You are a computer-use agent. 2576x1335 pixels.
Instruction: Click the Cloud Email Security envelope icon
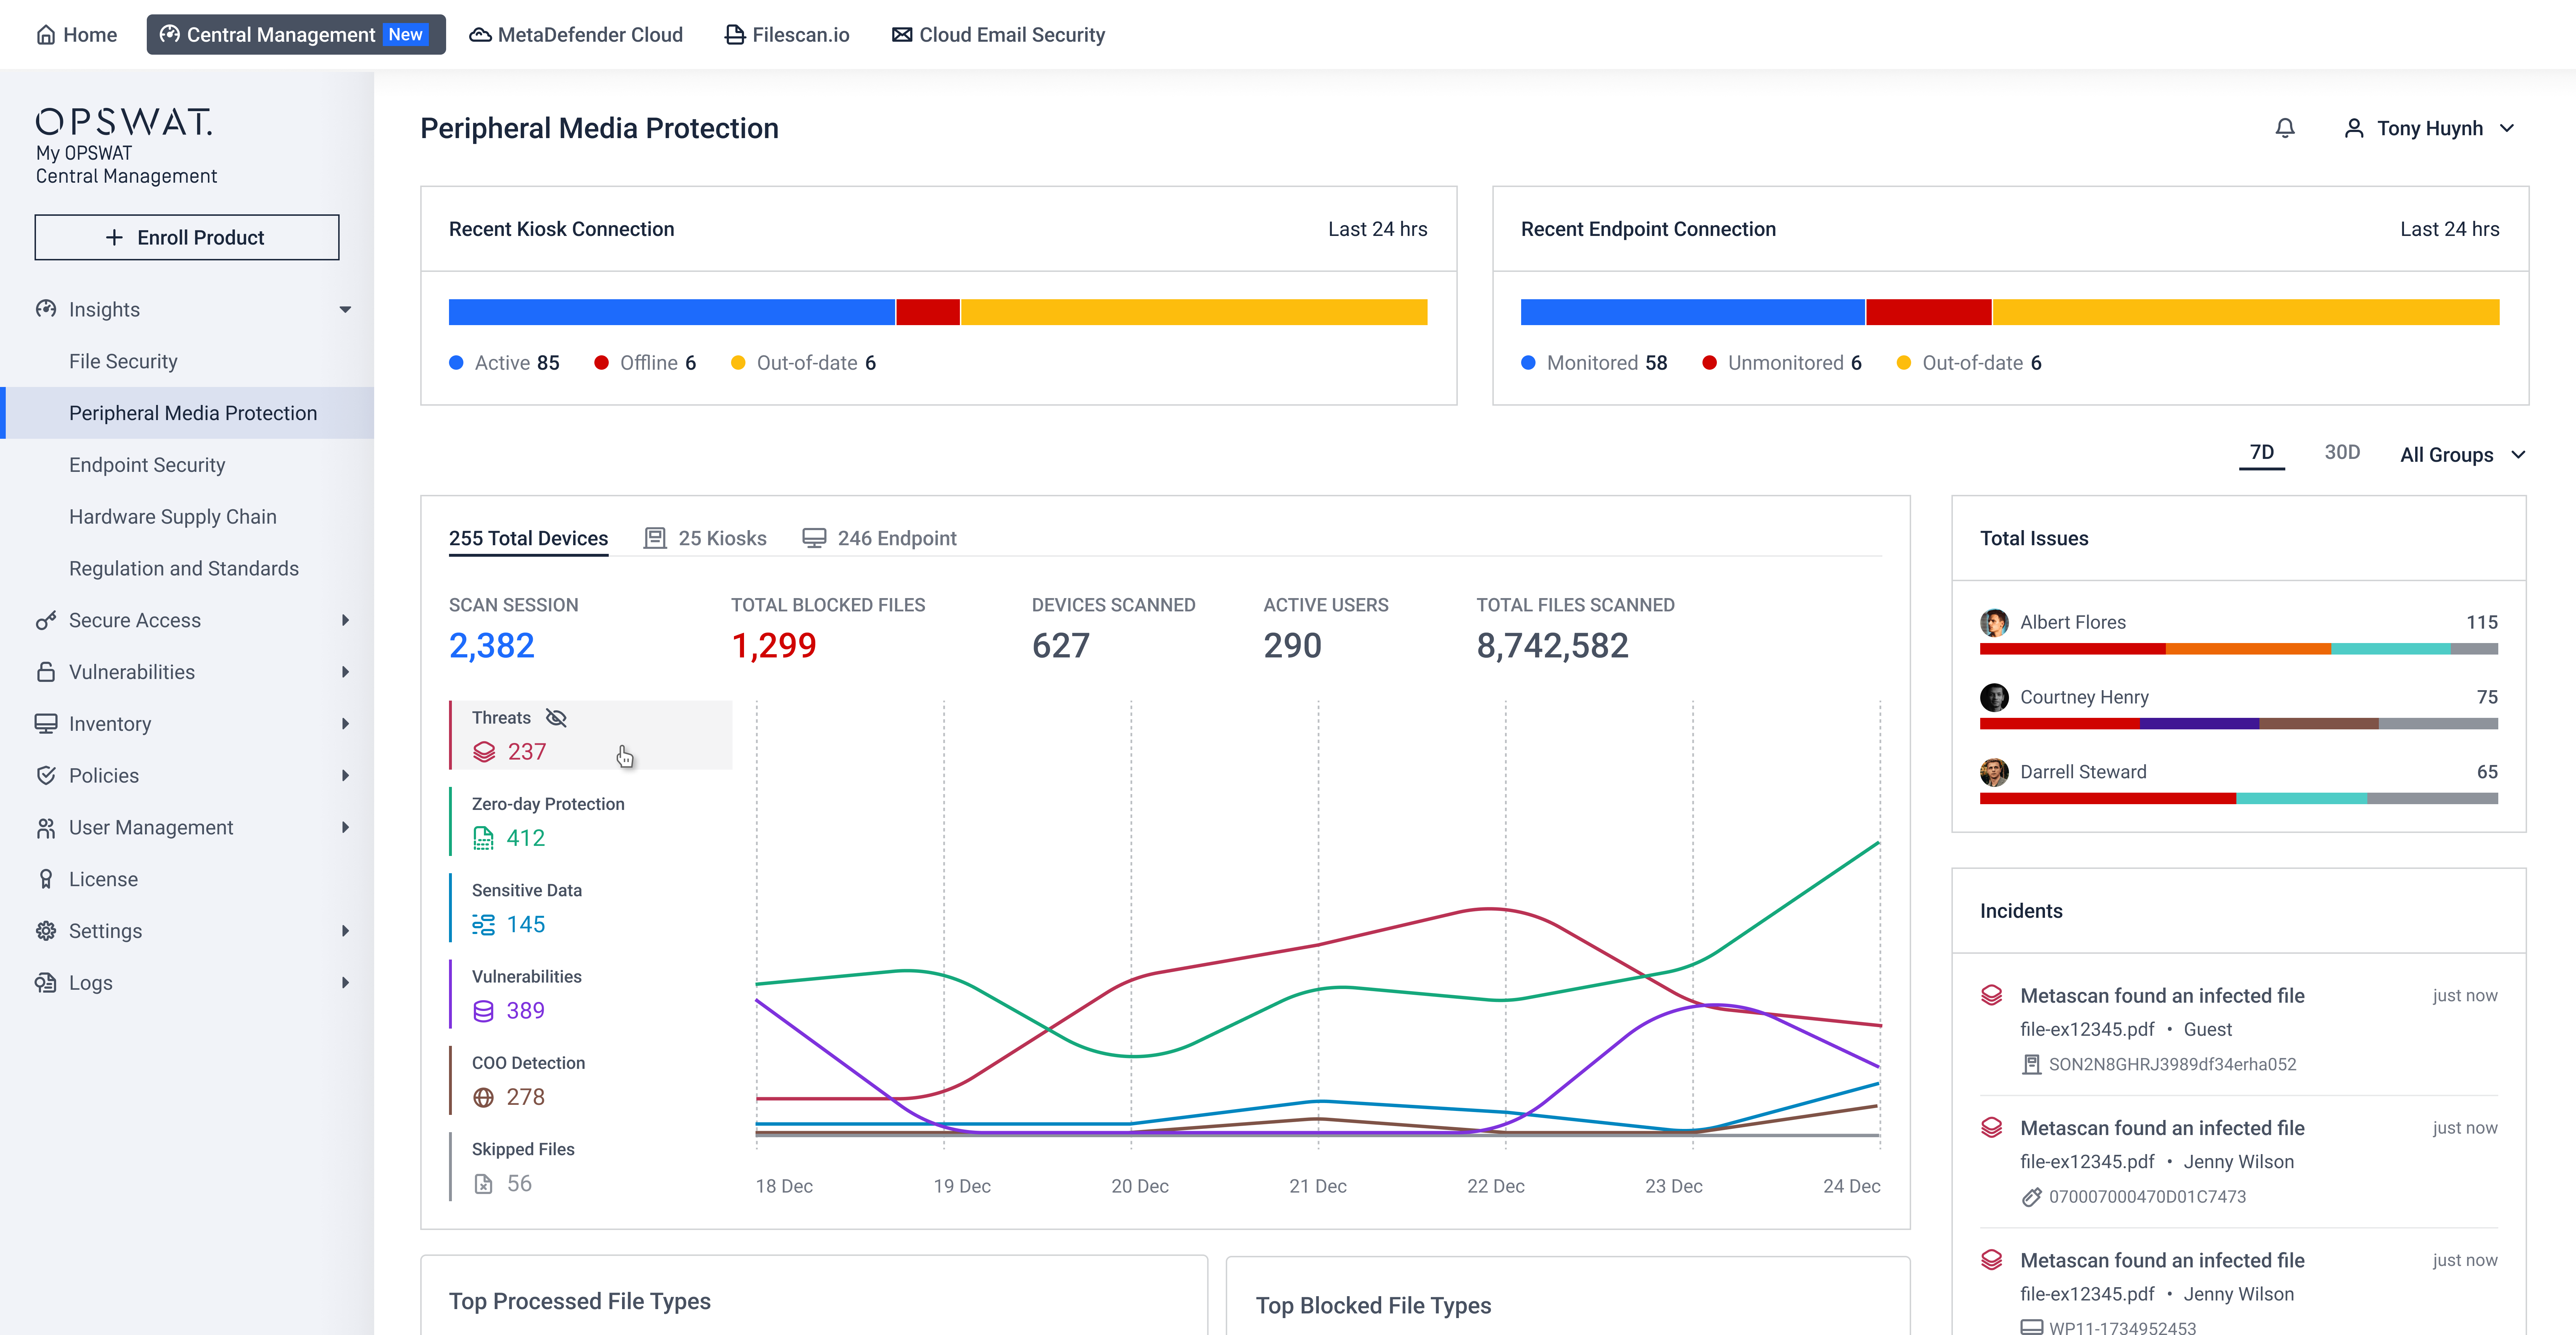902,35
